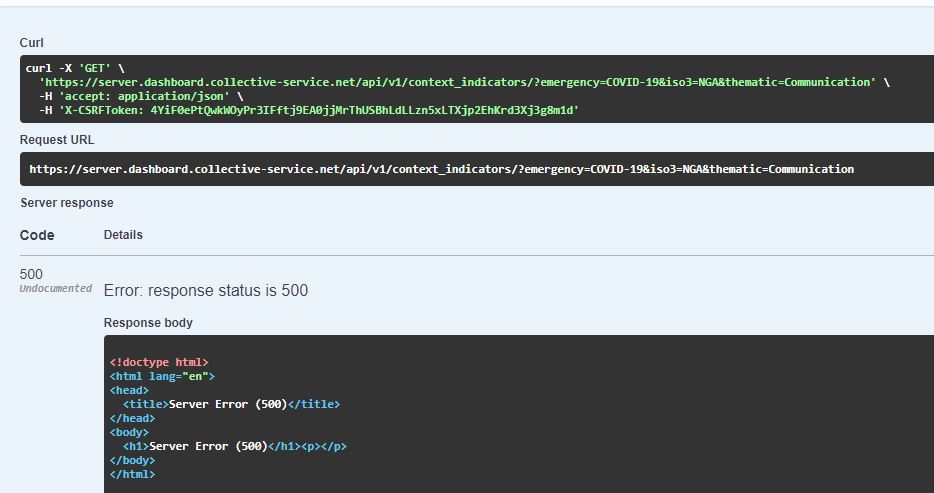Click the Request URL value box
Screen dimensions: 934x493
[x=477, y=169]
